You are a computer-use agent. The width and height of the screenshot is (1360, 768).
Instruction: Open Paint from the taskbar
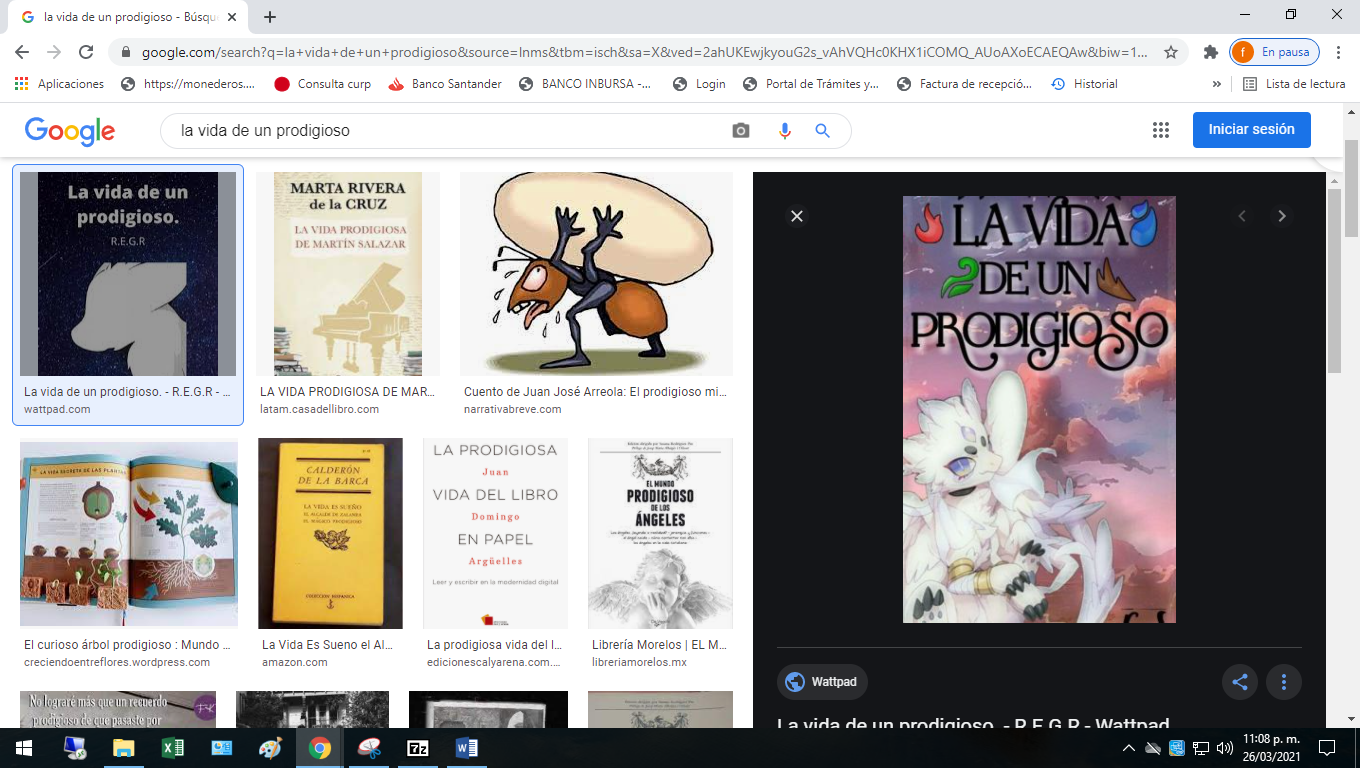[270, 747]
